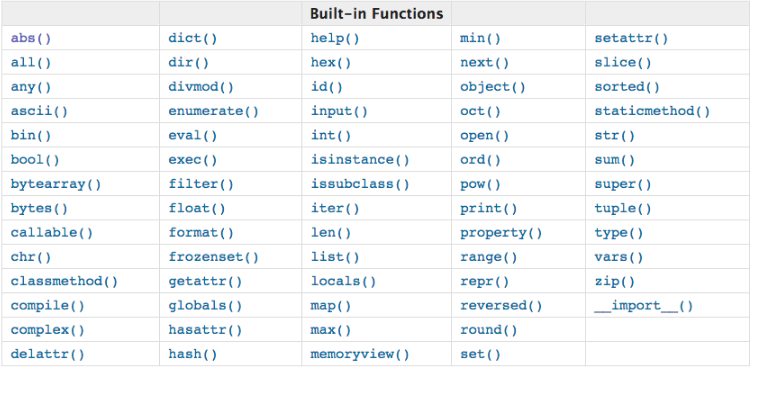Image resolution: width=765 pixels, height=399 pixels.
Task: Click the globals() link
Action: point(205,306)
